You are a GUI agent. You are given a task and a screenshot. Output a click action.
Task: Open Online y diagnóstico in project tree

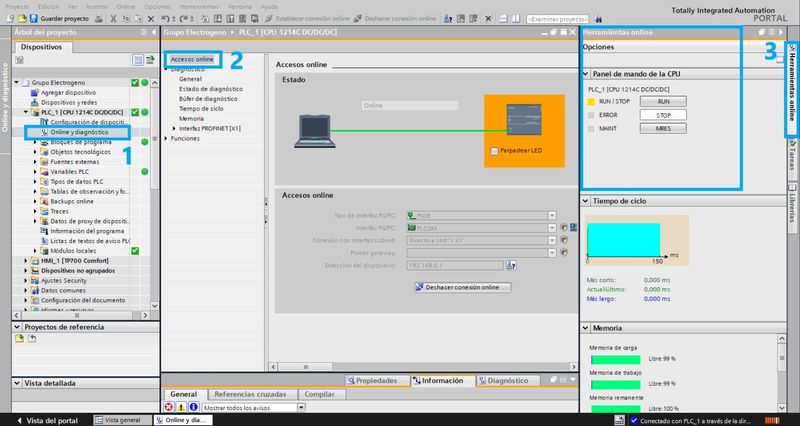pyautogui.click(x=79, y=132)
